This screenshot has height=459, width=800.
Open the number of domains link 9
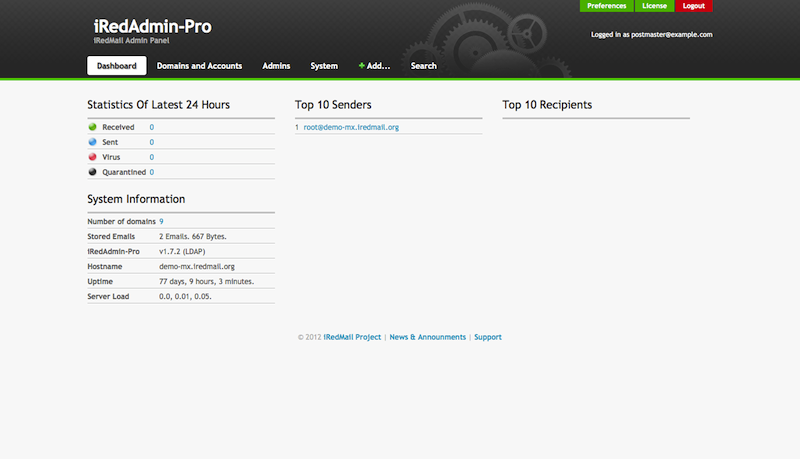pyautogui.click(x=161, y=221)
